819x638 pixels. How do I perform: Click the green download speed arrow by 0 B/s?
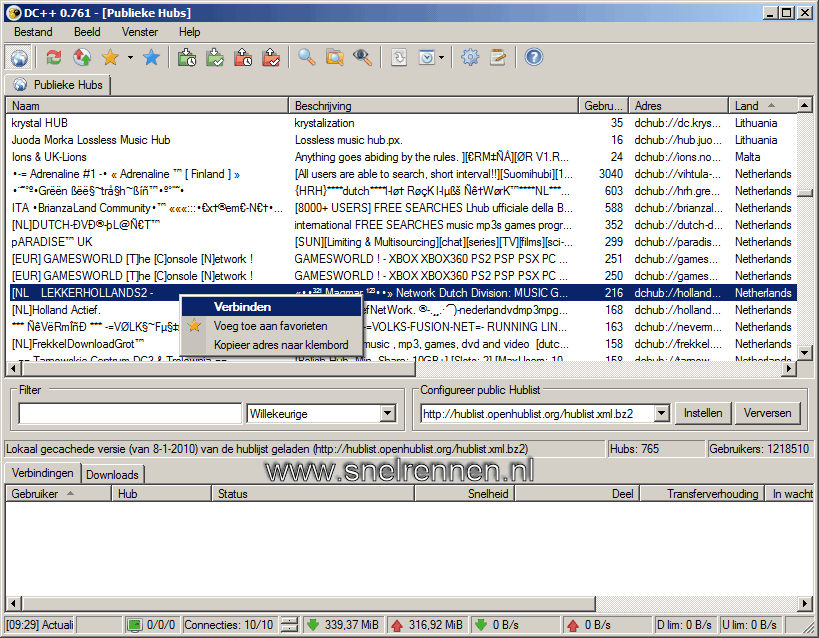point(481,625)
